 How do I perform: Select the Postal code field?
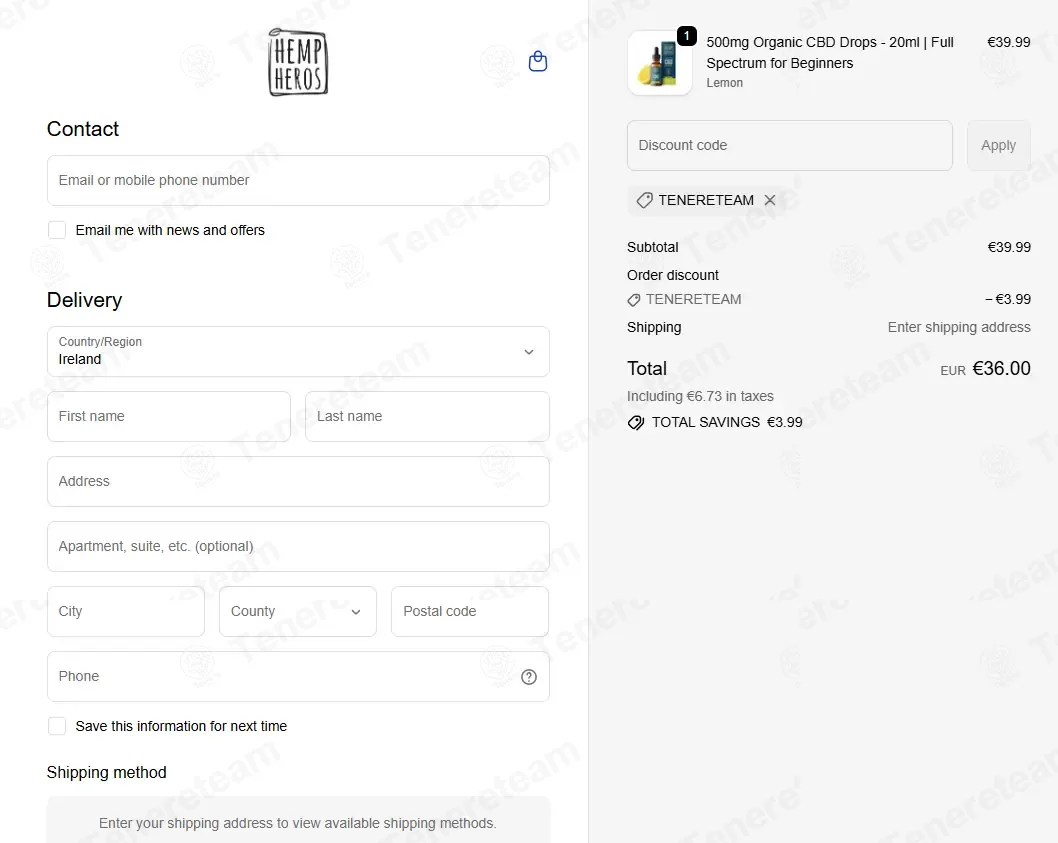(470, 611)
